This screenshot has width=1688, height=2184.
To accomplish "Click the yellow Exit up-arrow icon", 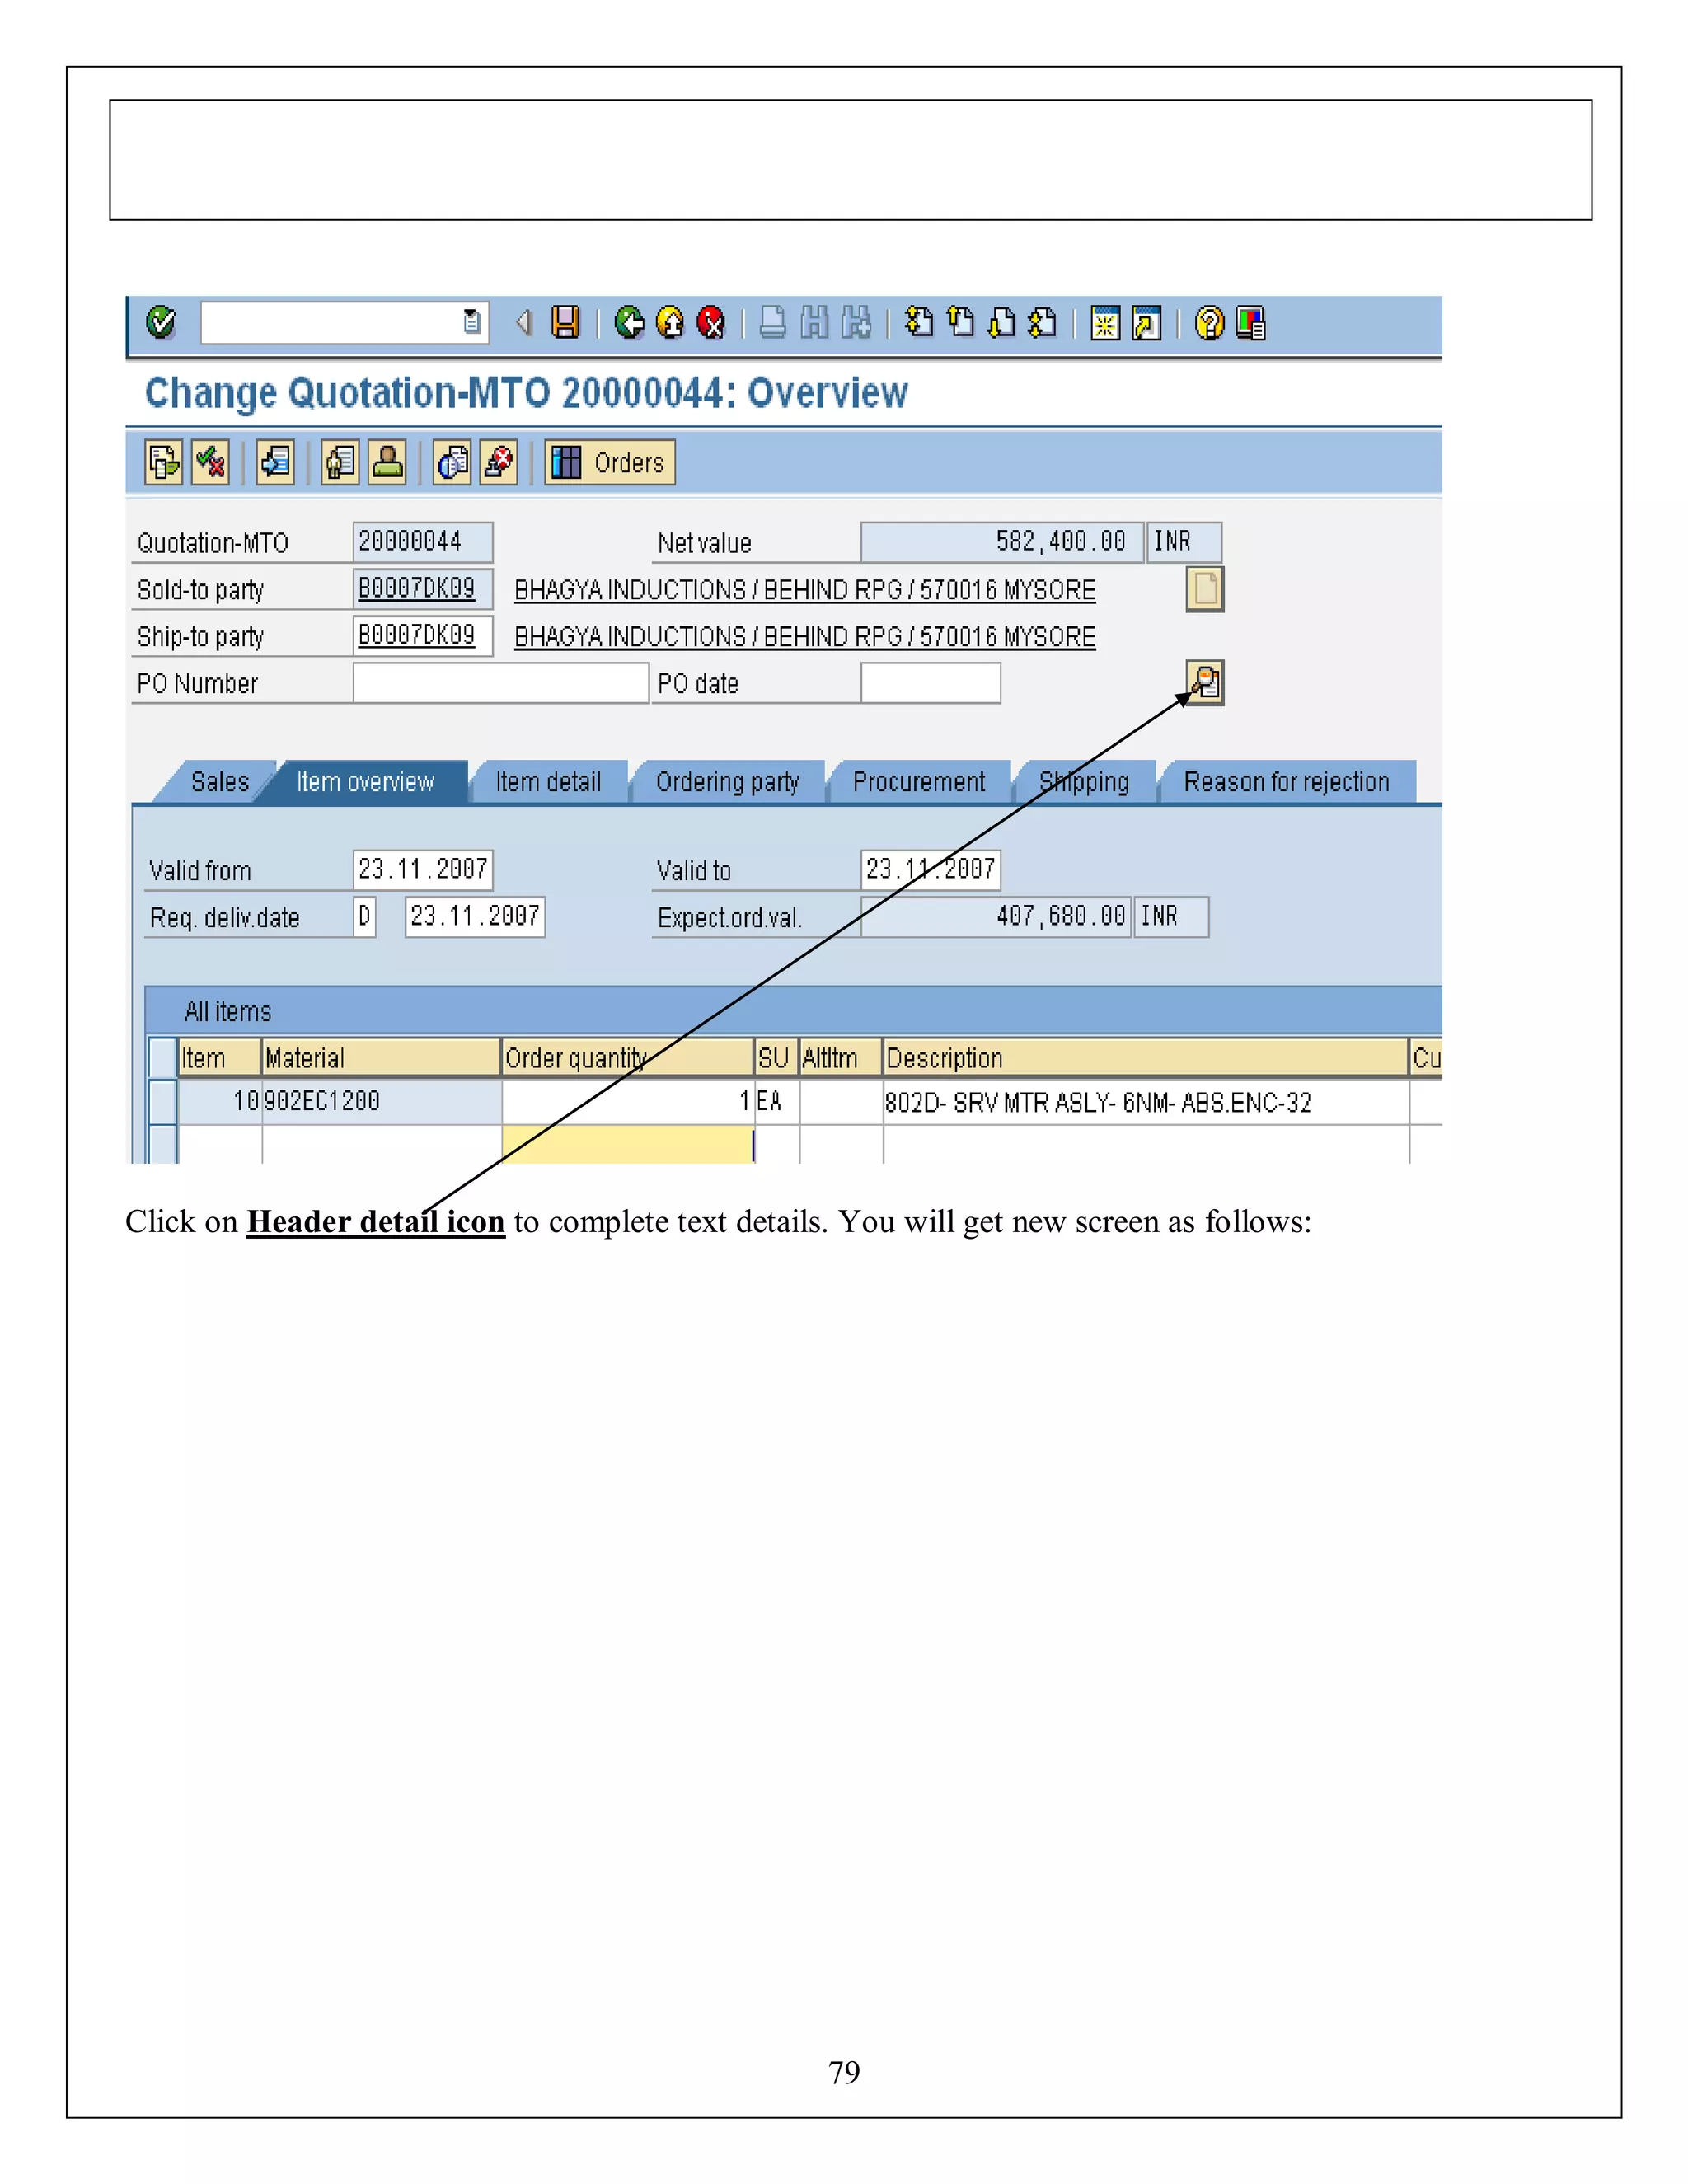I will click(x=670, y=322).
